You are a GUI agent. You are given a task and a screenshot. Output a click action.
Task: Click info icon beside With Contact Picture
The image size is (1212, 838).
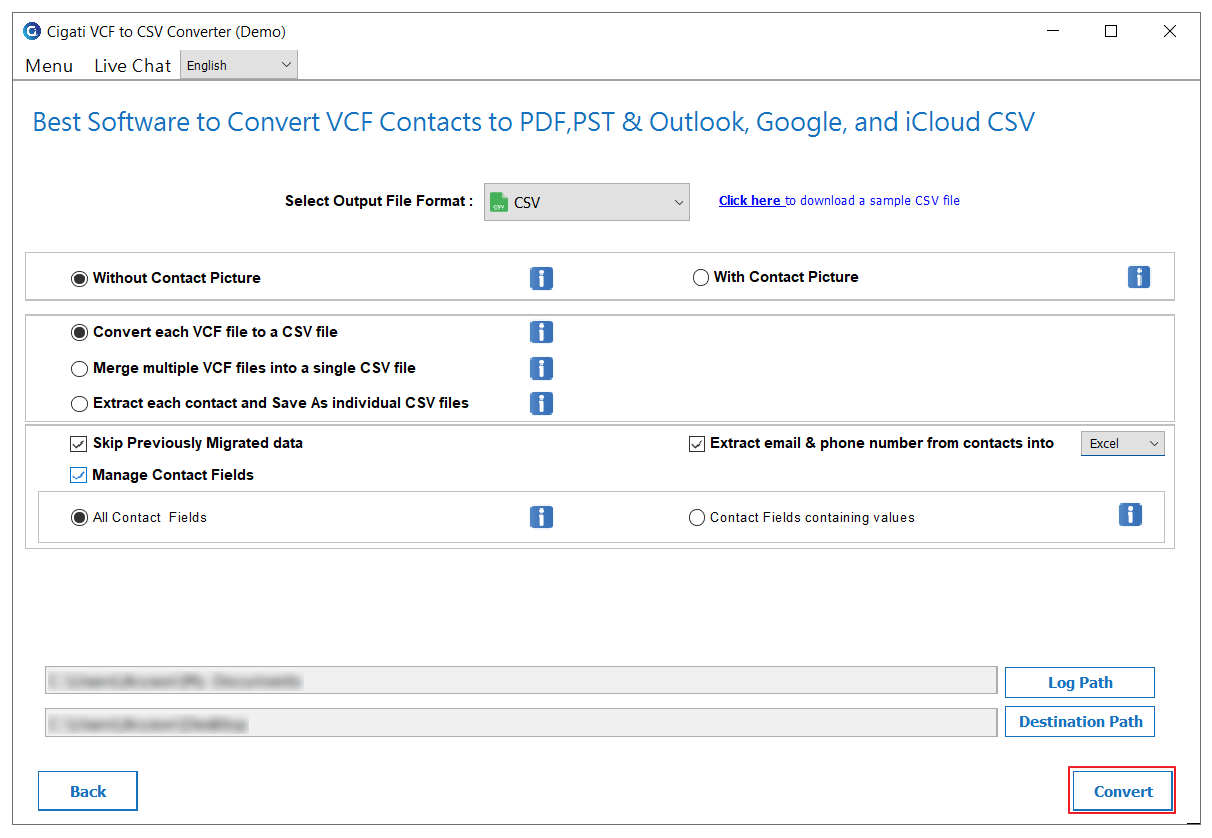1138,277
